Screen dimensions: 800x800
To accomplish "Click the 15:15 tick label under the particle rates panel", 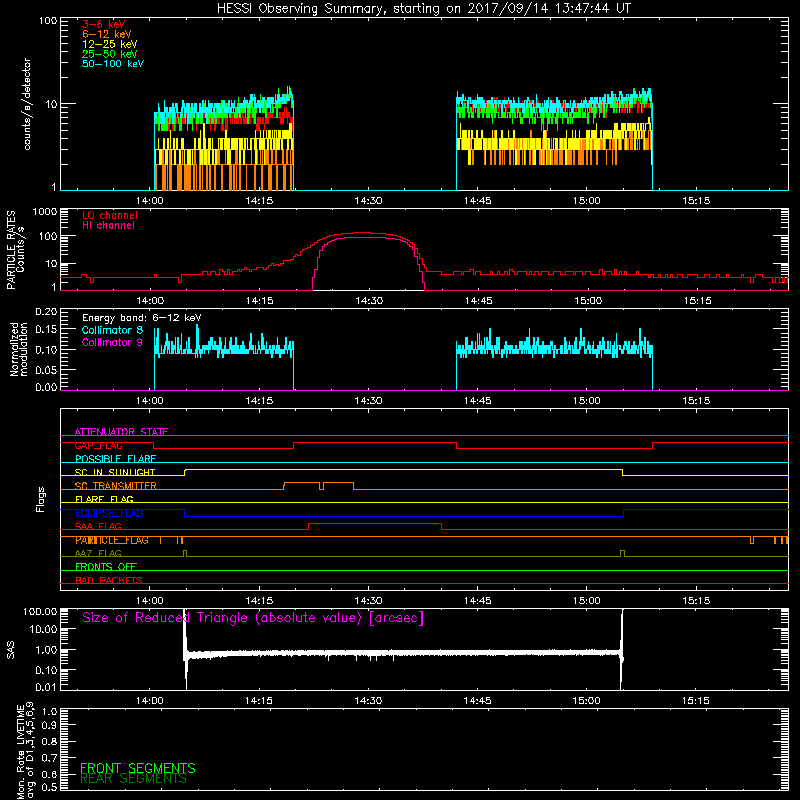I will tap(697, 301).
